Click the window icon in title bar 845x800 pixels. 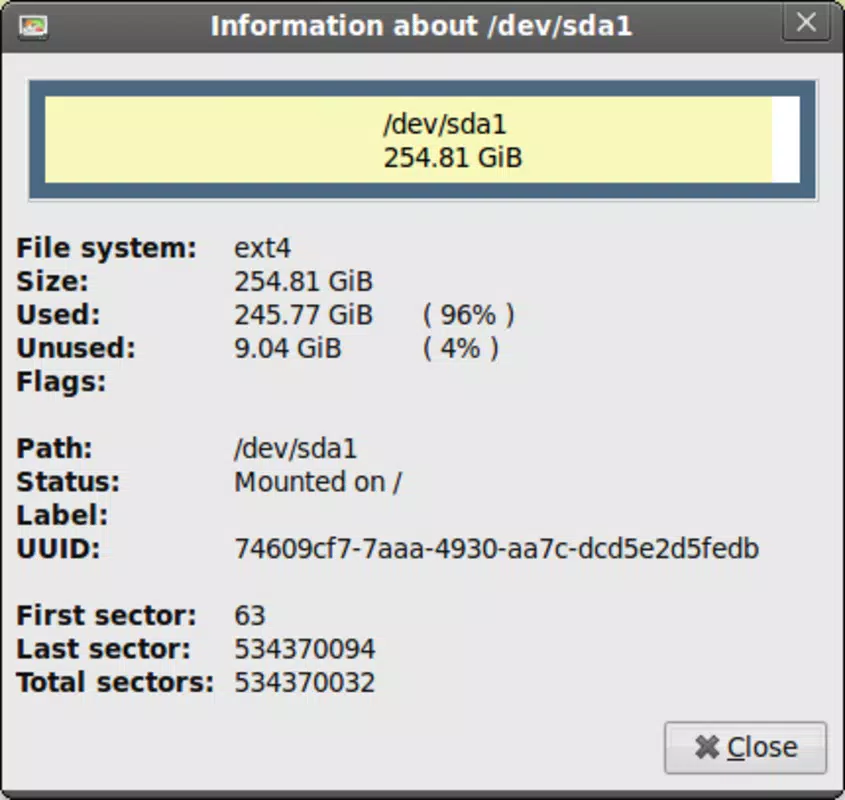click(33, 26)
